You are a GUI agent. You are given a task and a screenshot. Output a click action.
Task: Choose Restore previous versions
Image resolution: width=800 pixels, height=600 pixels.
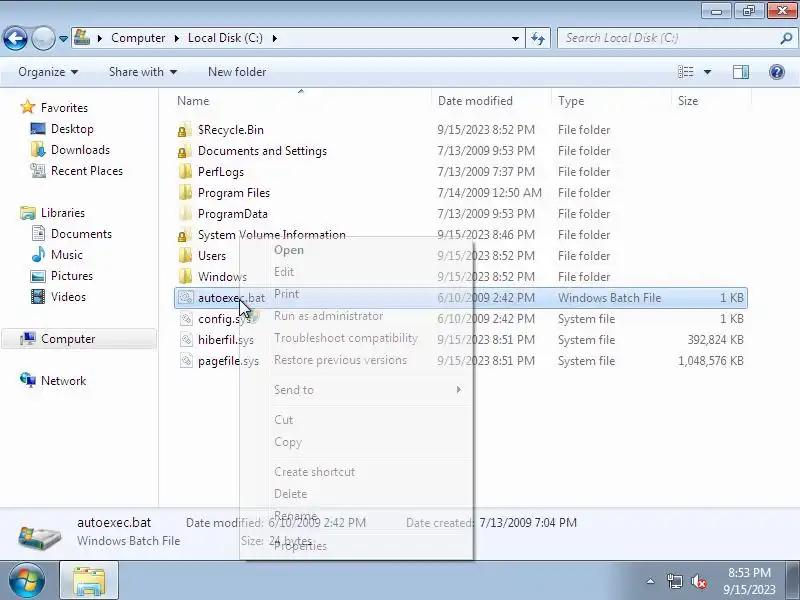click(357, 360)
